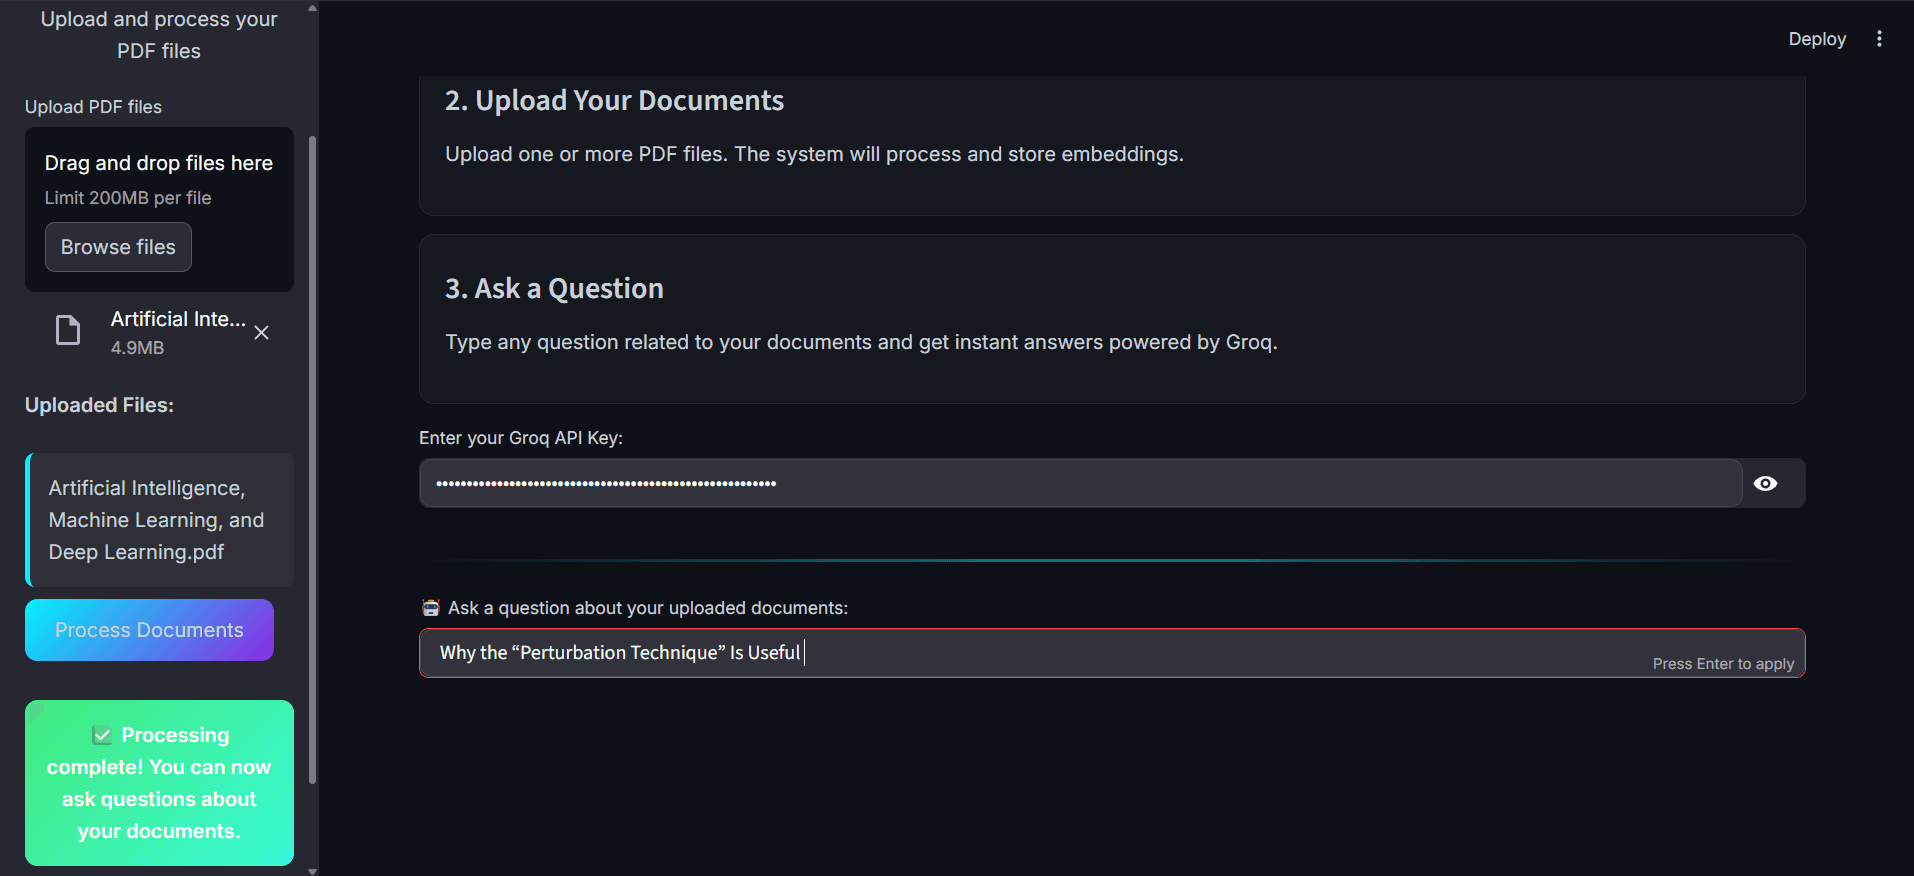Click 'Upload one or more PDF files' description
This screenshot has height=876, width=1914.
click(814, 154)
